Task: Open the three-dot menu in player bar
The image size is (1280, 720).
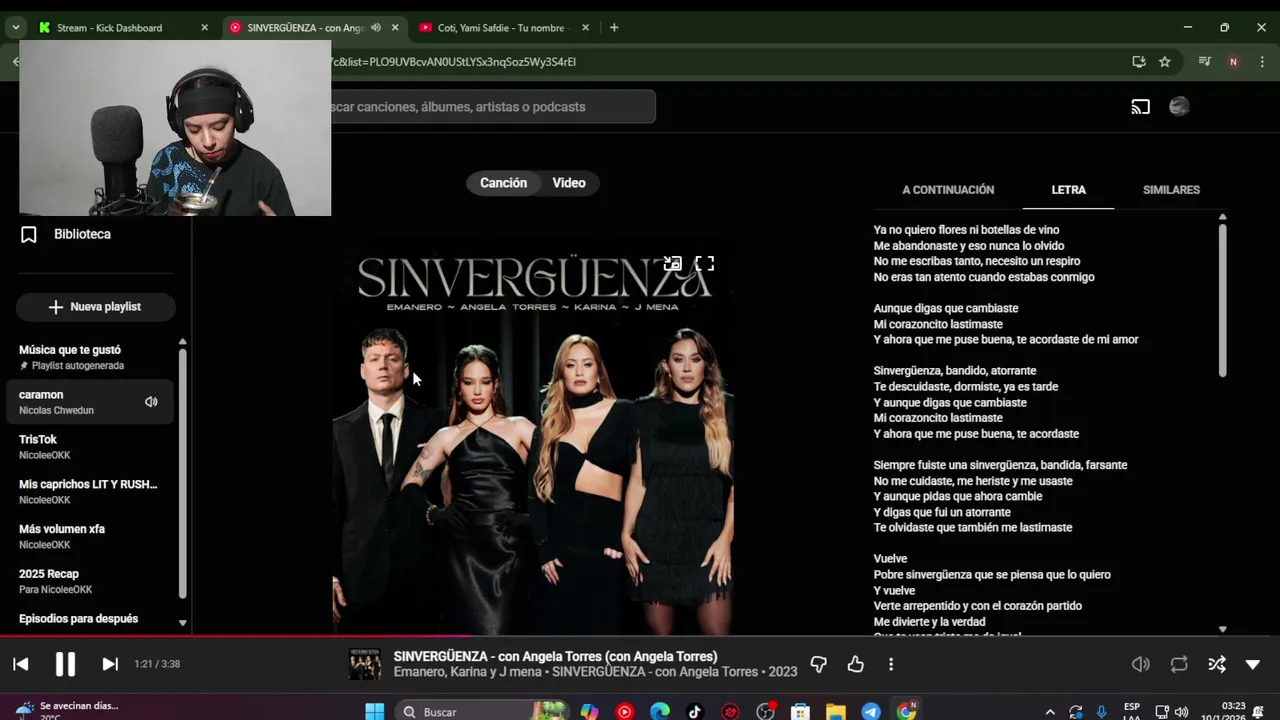Action: coord(891,664)
